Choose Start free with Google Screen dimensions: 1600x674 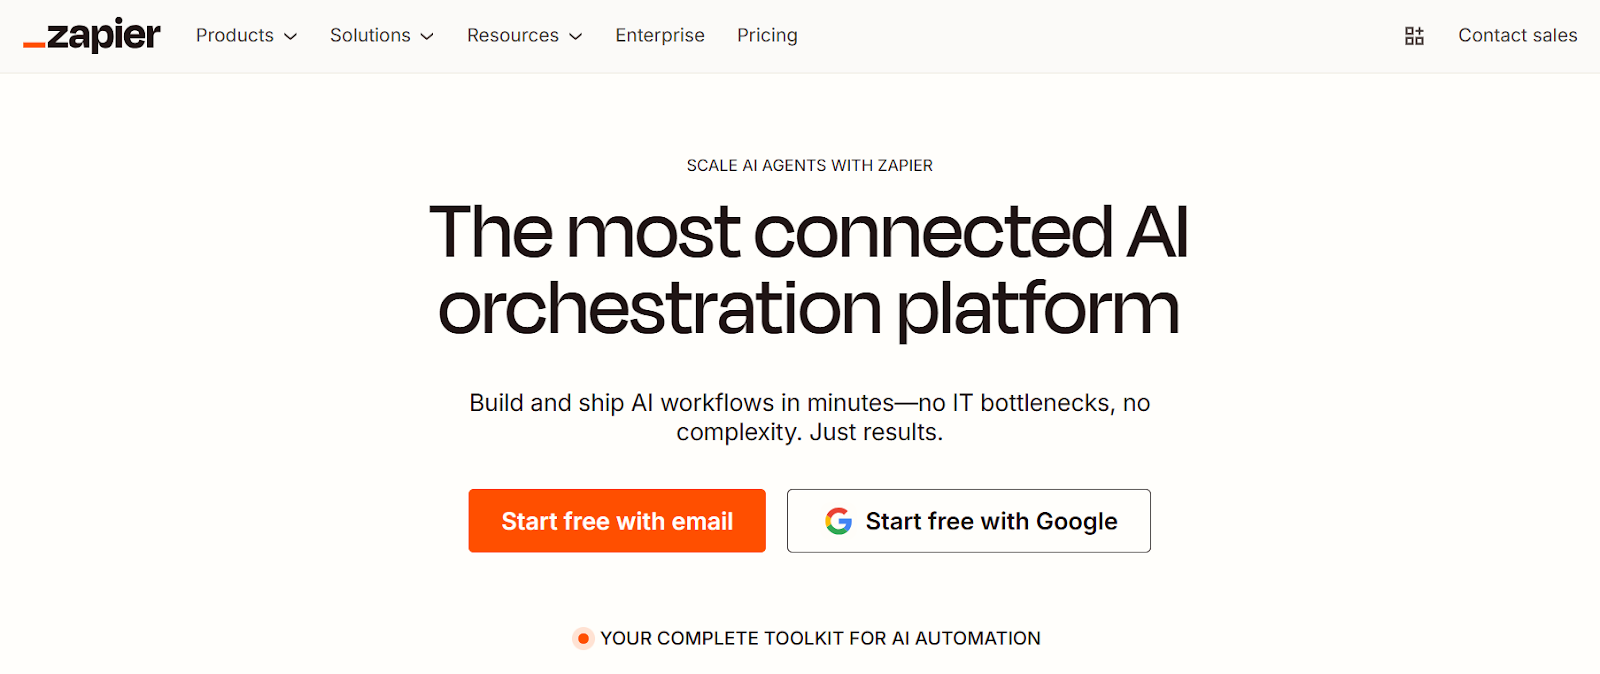(x=968, y=520)
